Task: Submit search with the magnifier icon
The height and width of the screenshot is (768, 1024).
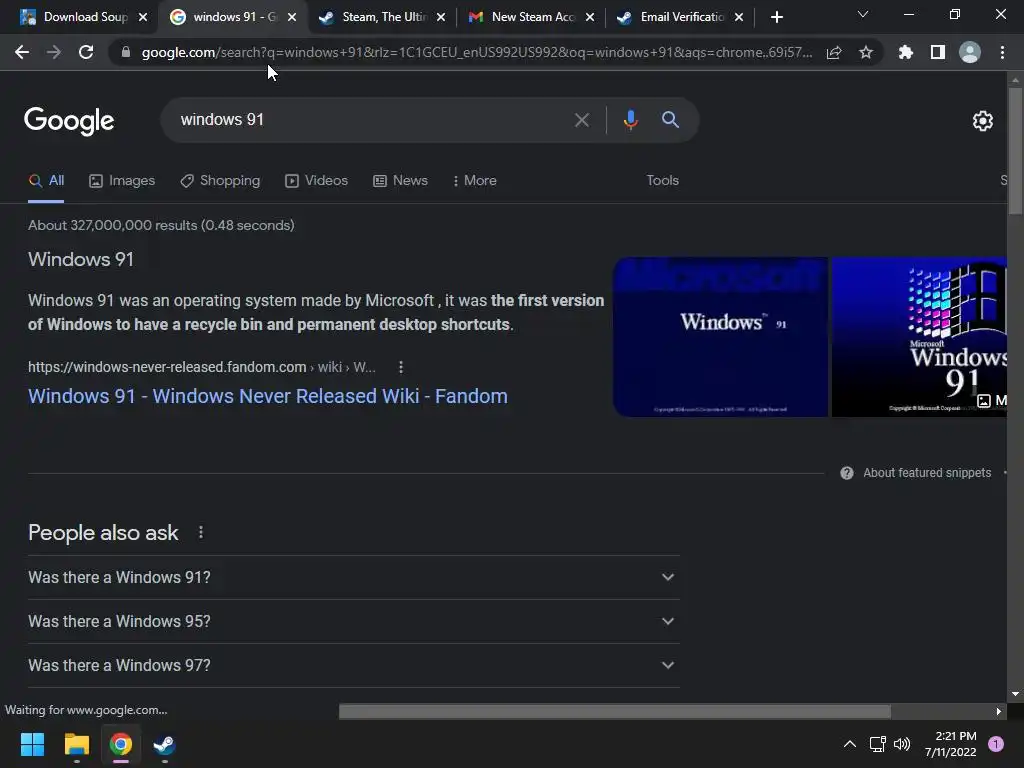Action: [x=670, y=120]
